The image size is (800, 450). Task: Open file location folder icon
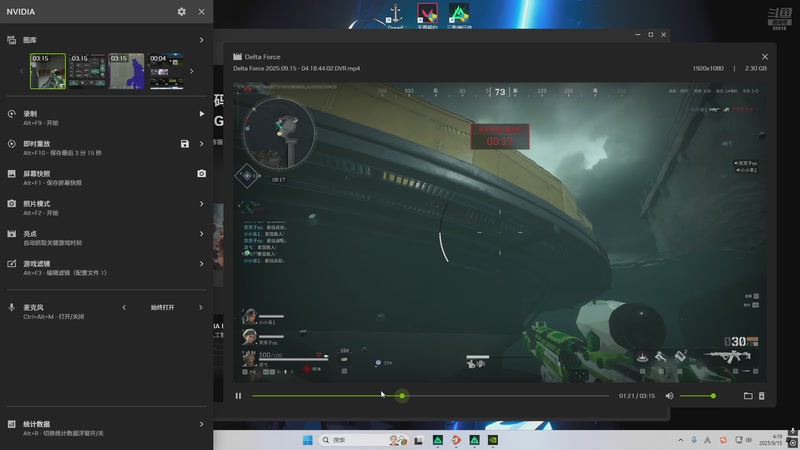(x=748, y=396)
